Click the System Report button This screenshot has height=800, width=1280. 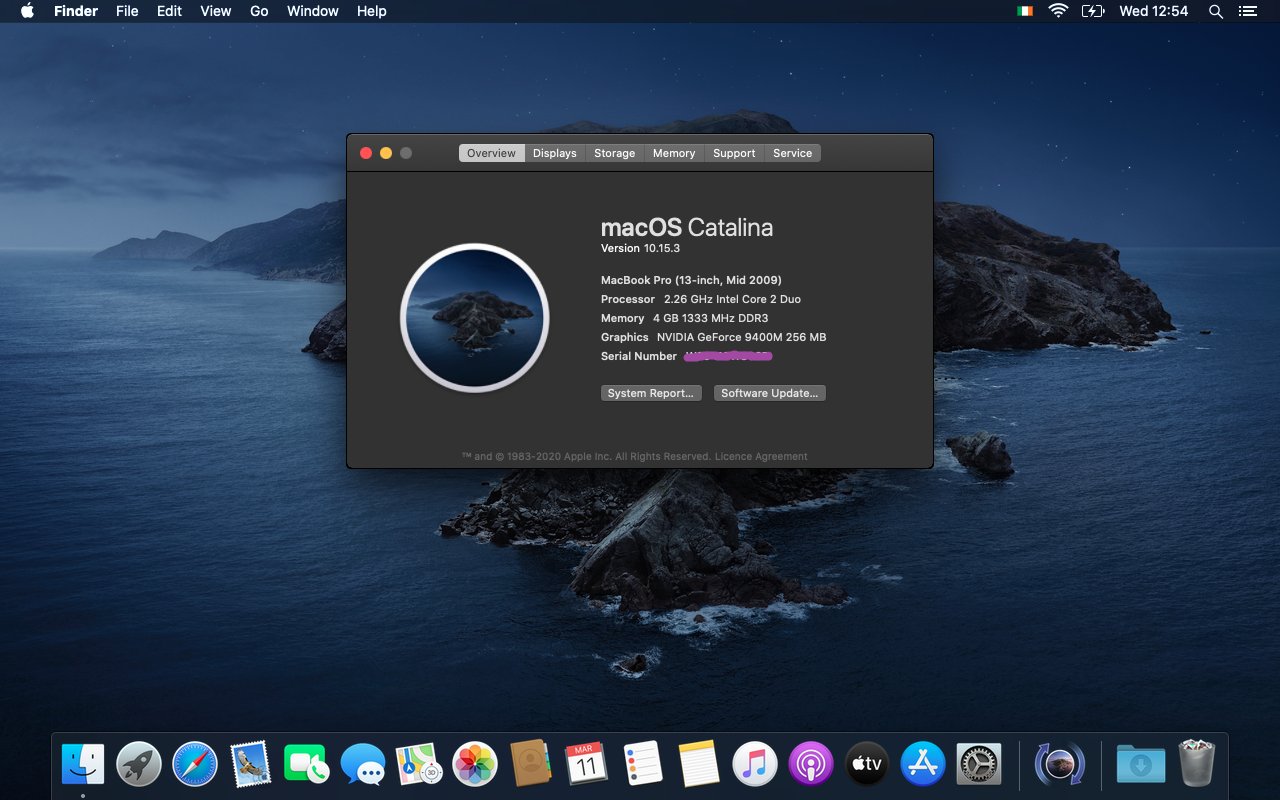(651, 393)
